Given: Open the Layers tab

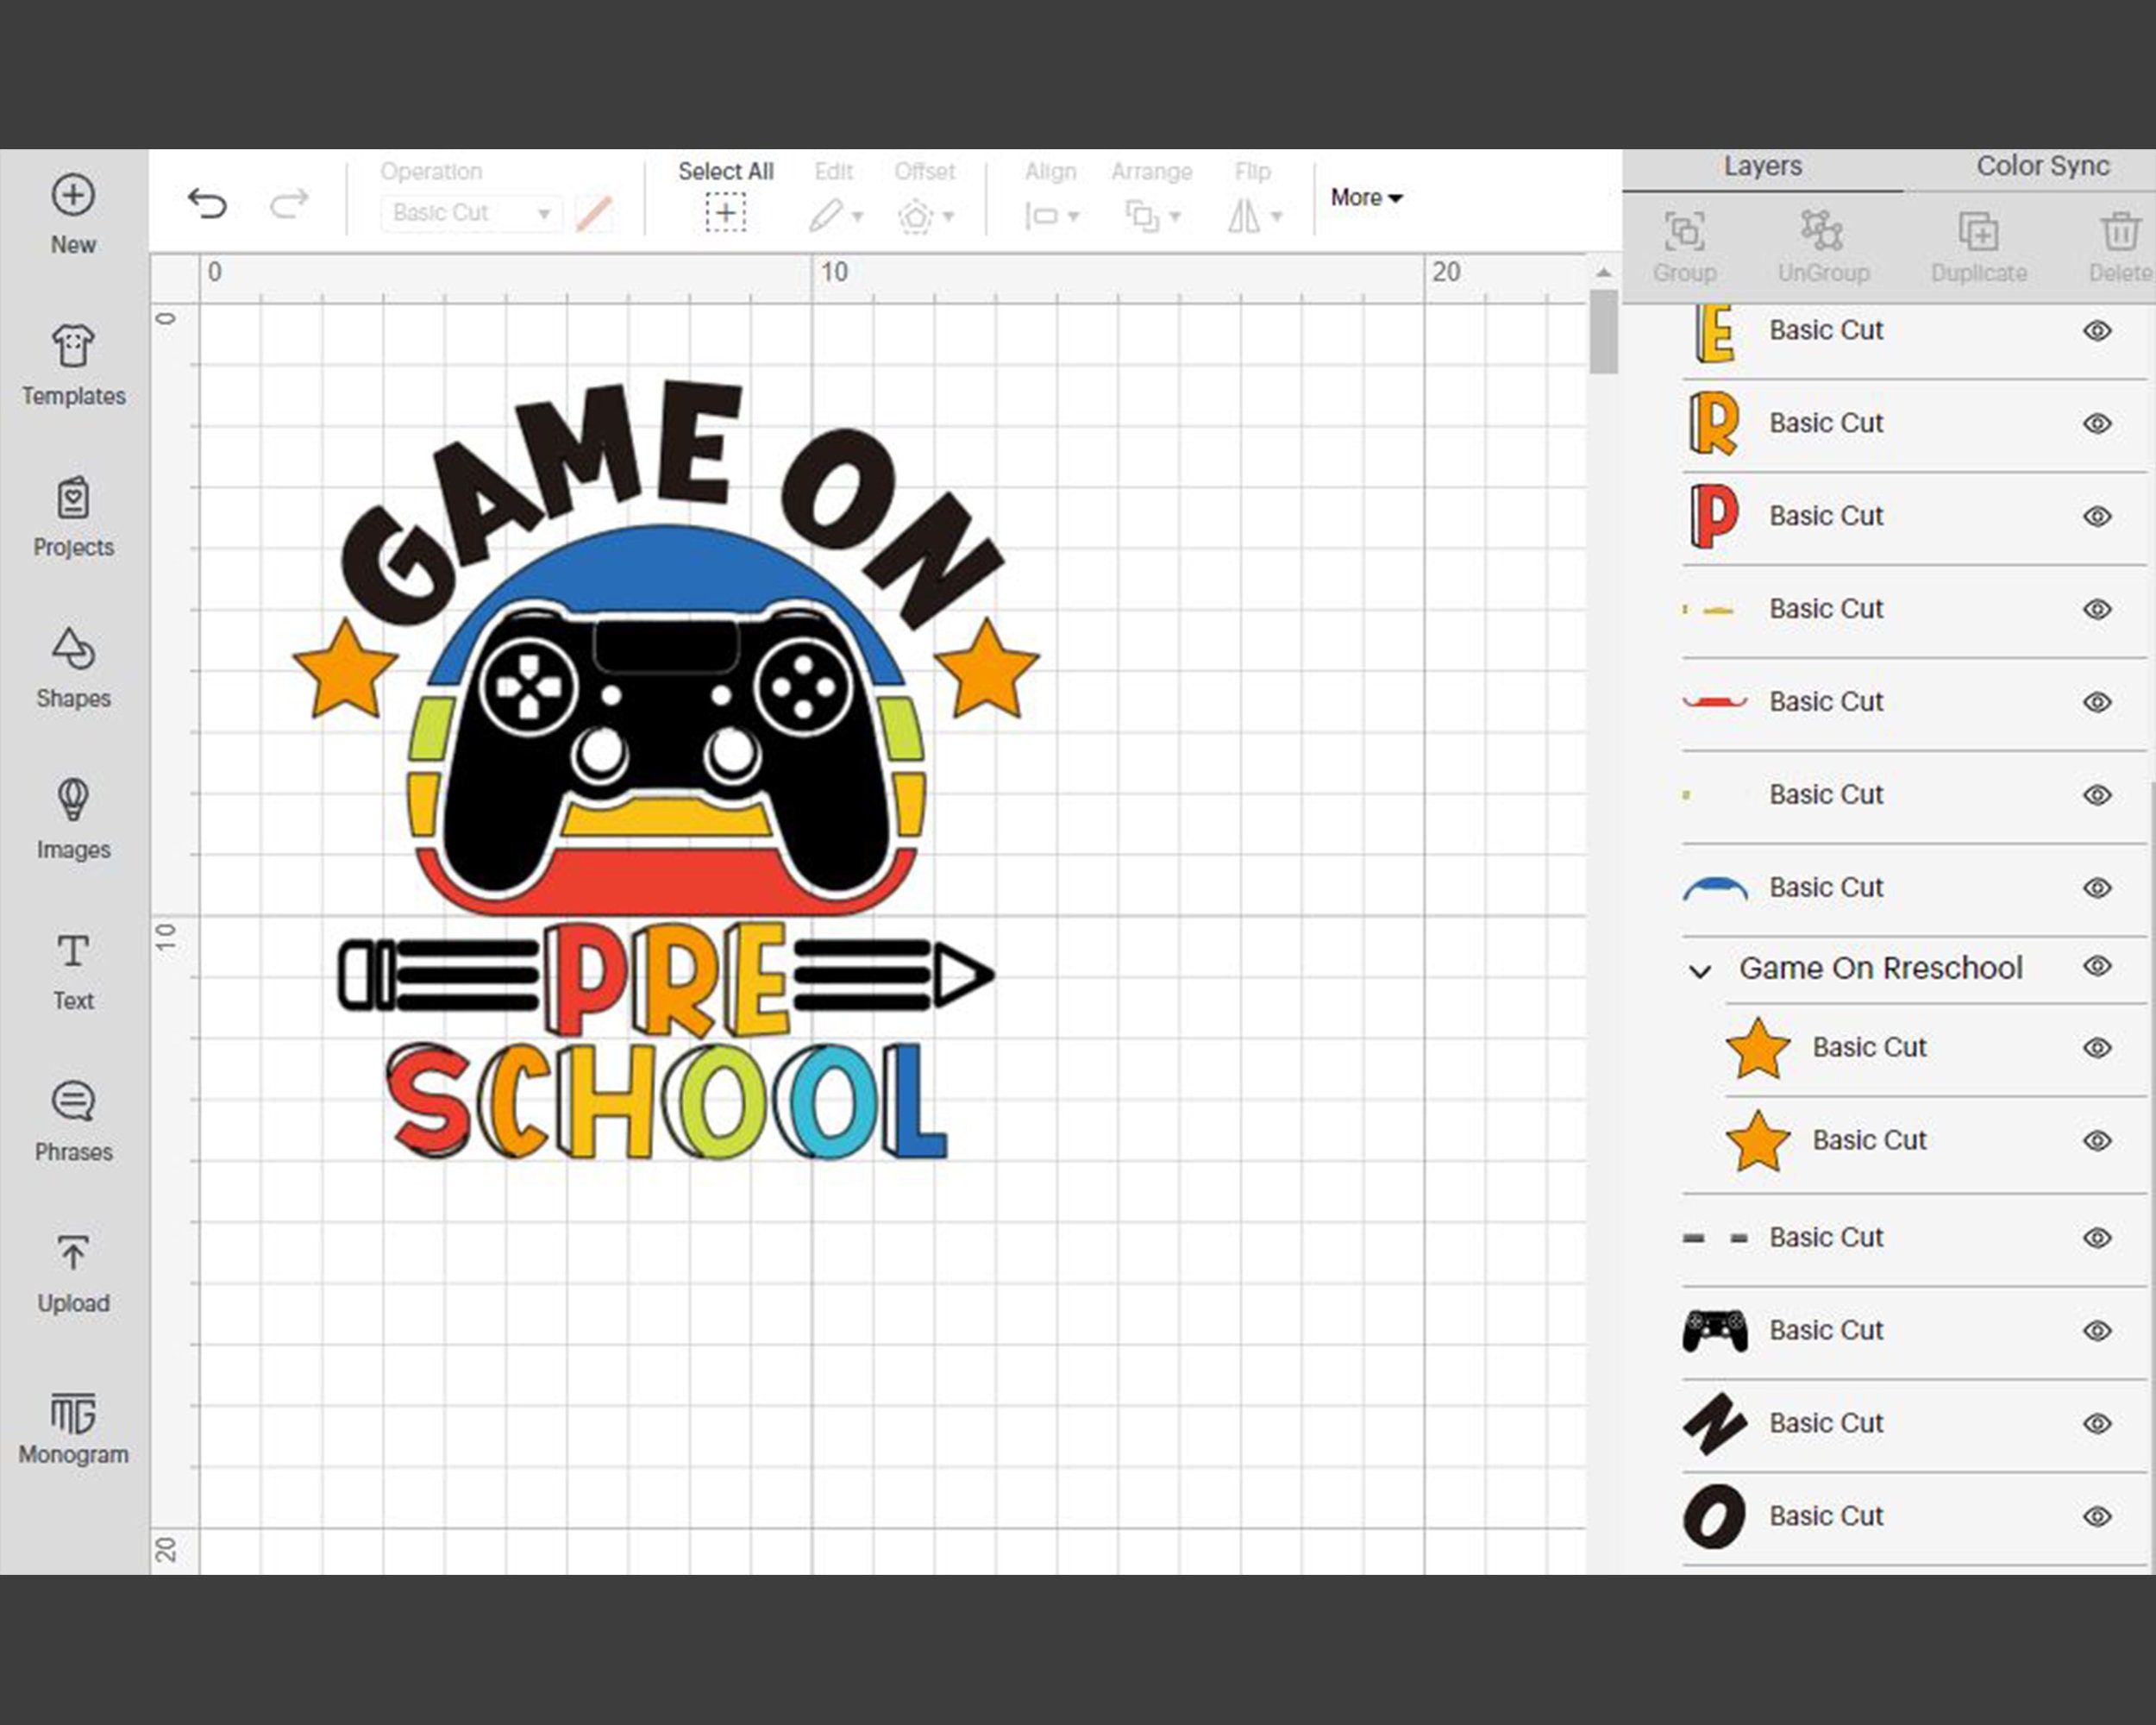Looking at the screenshot, I should click(1762, 165).
